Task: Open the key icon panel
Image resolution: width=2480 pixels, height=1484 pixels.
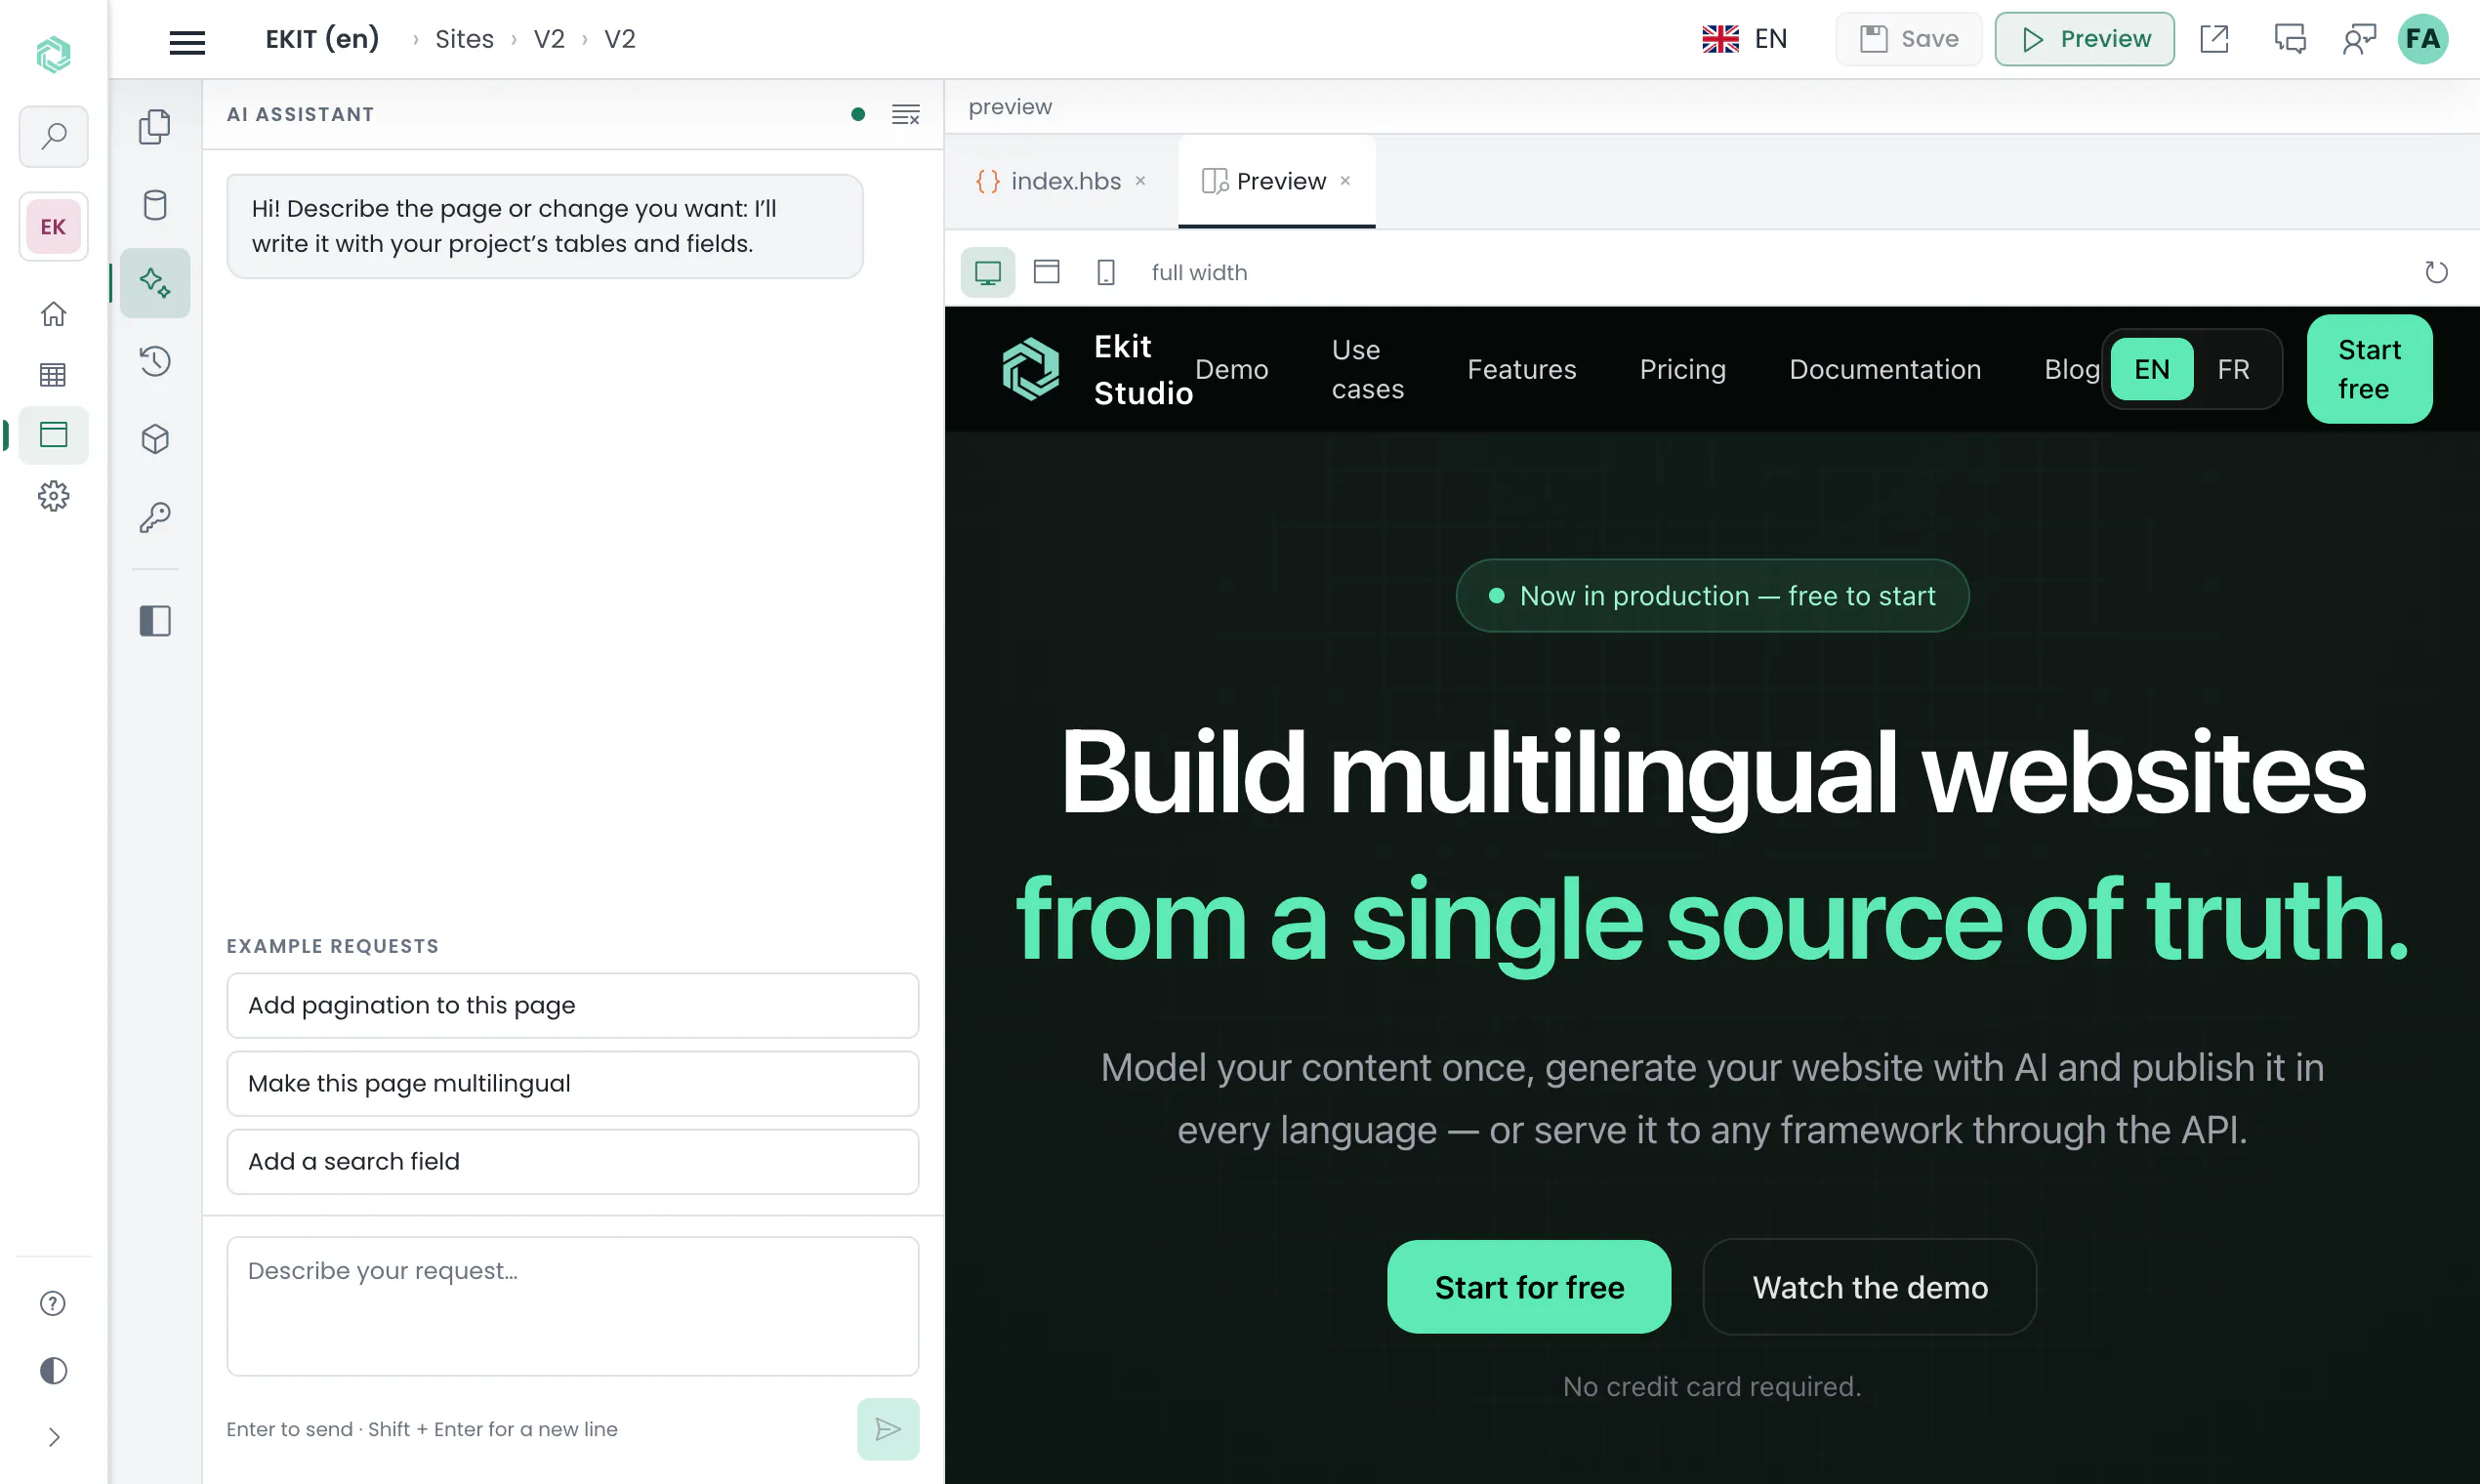Action: click(x=155, y=517)
